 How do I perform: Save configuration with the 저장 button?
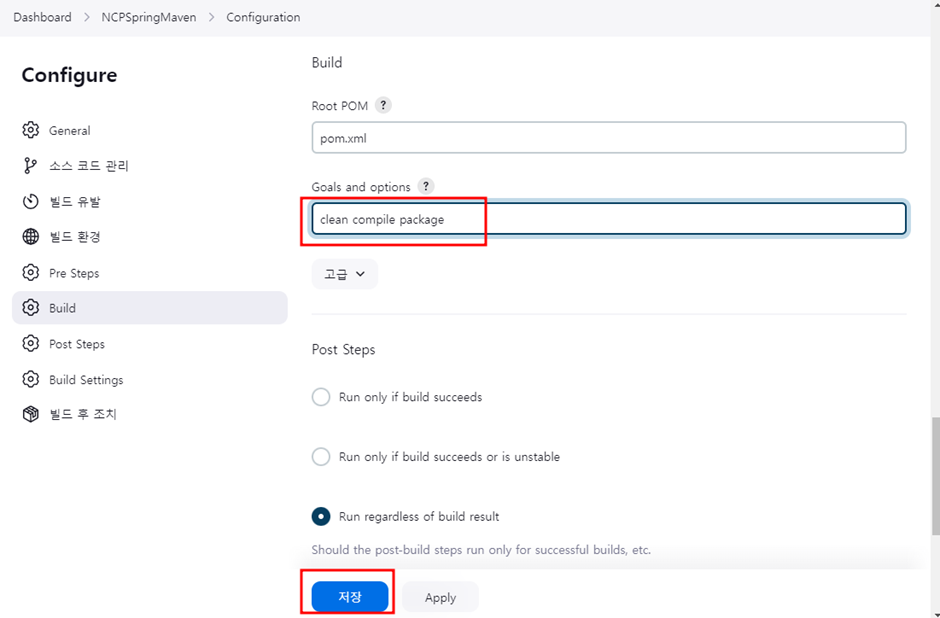(350, 597)
